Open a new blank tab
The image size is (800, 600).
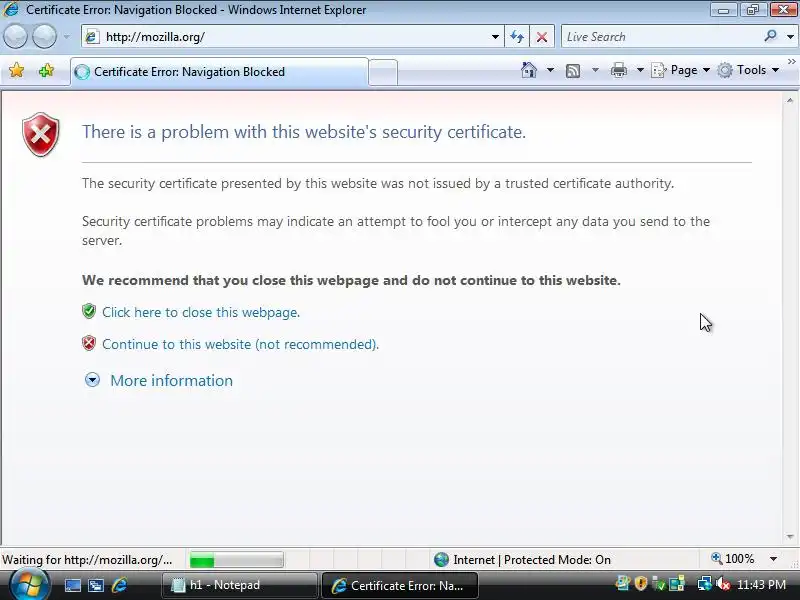coord(383,72)
